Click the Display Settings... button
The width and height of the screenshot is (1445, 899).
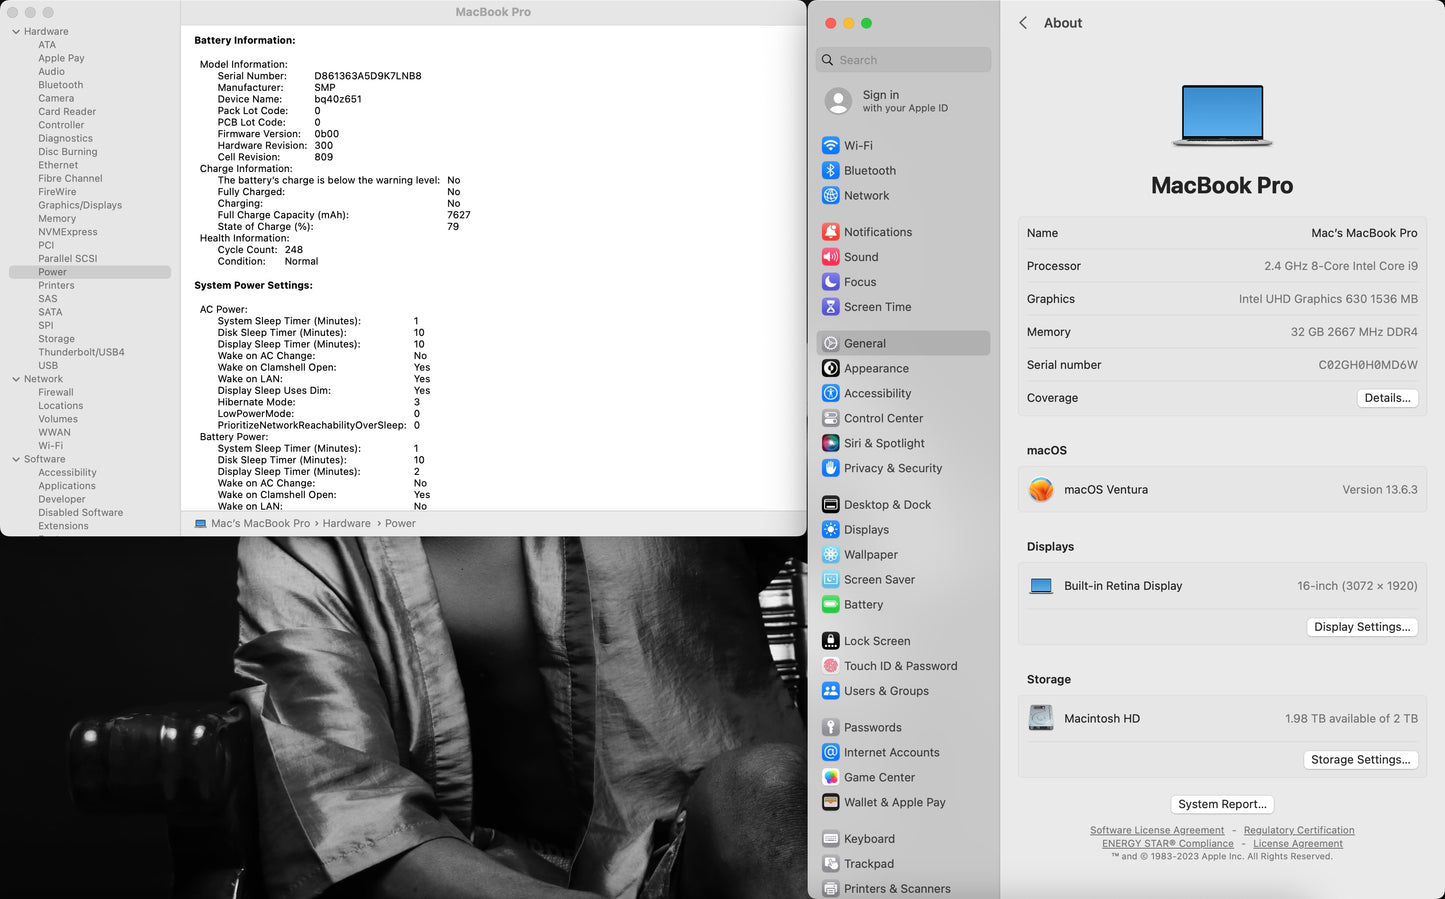click(1362, 627)
